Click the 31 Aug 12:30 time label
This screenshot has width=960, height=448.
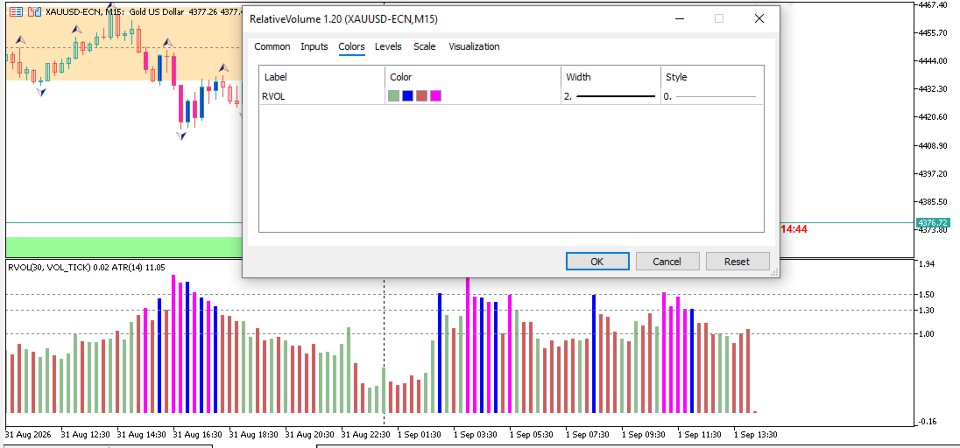(86, 435)
